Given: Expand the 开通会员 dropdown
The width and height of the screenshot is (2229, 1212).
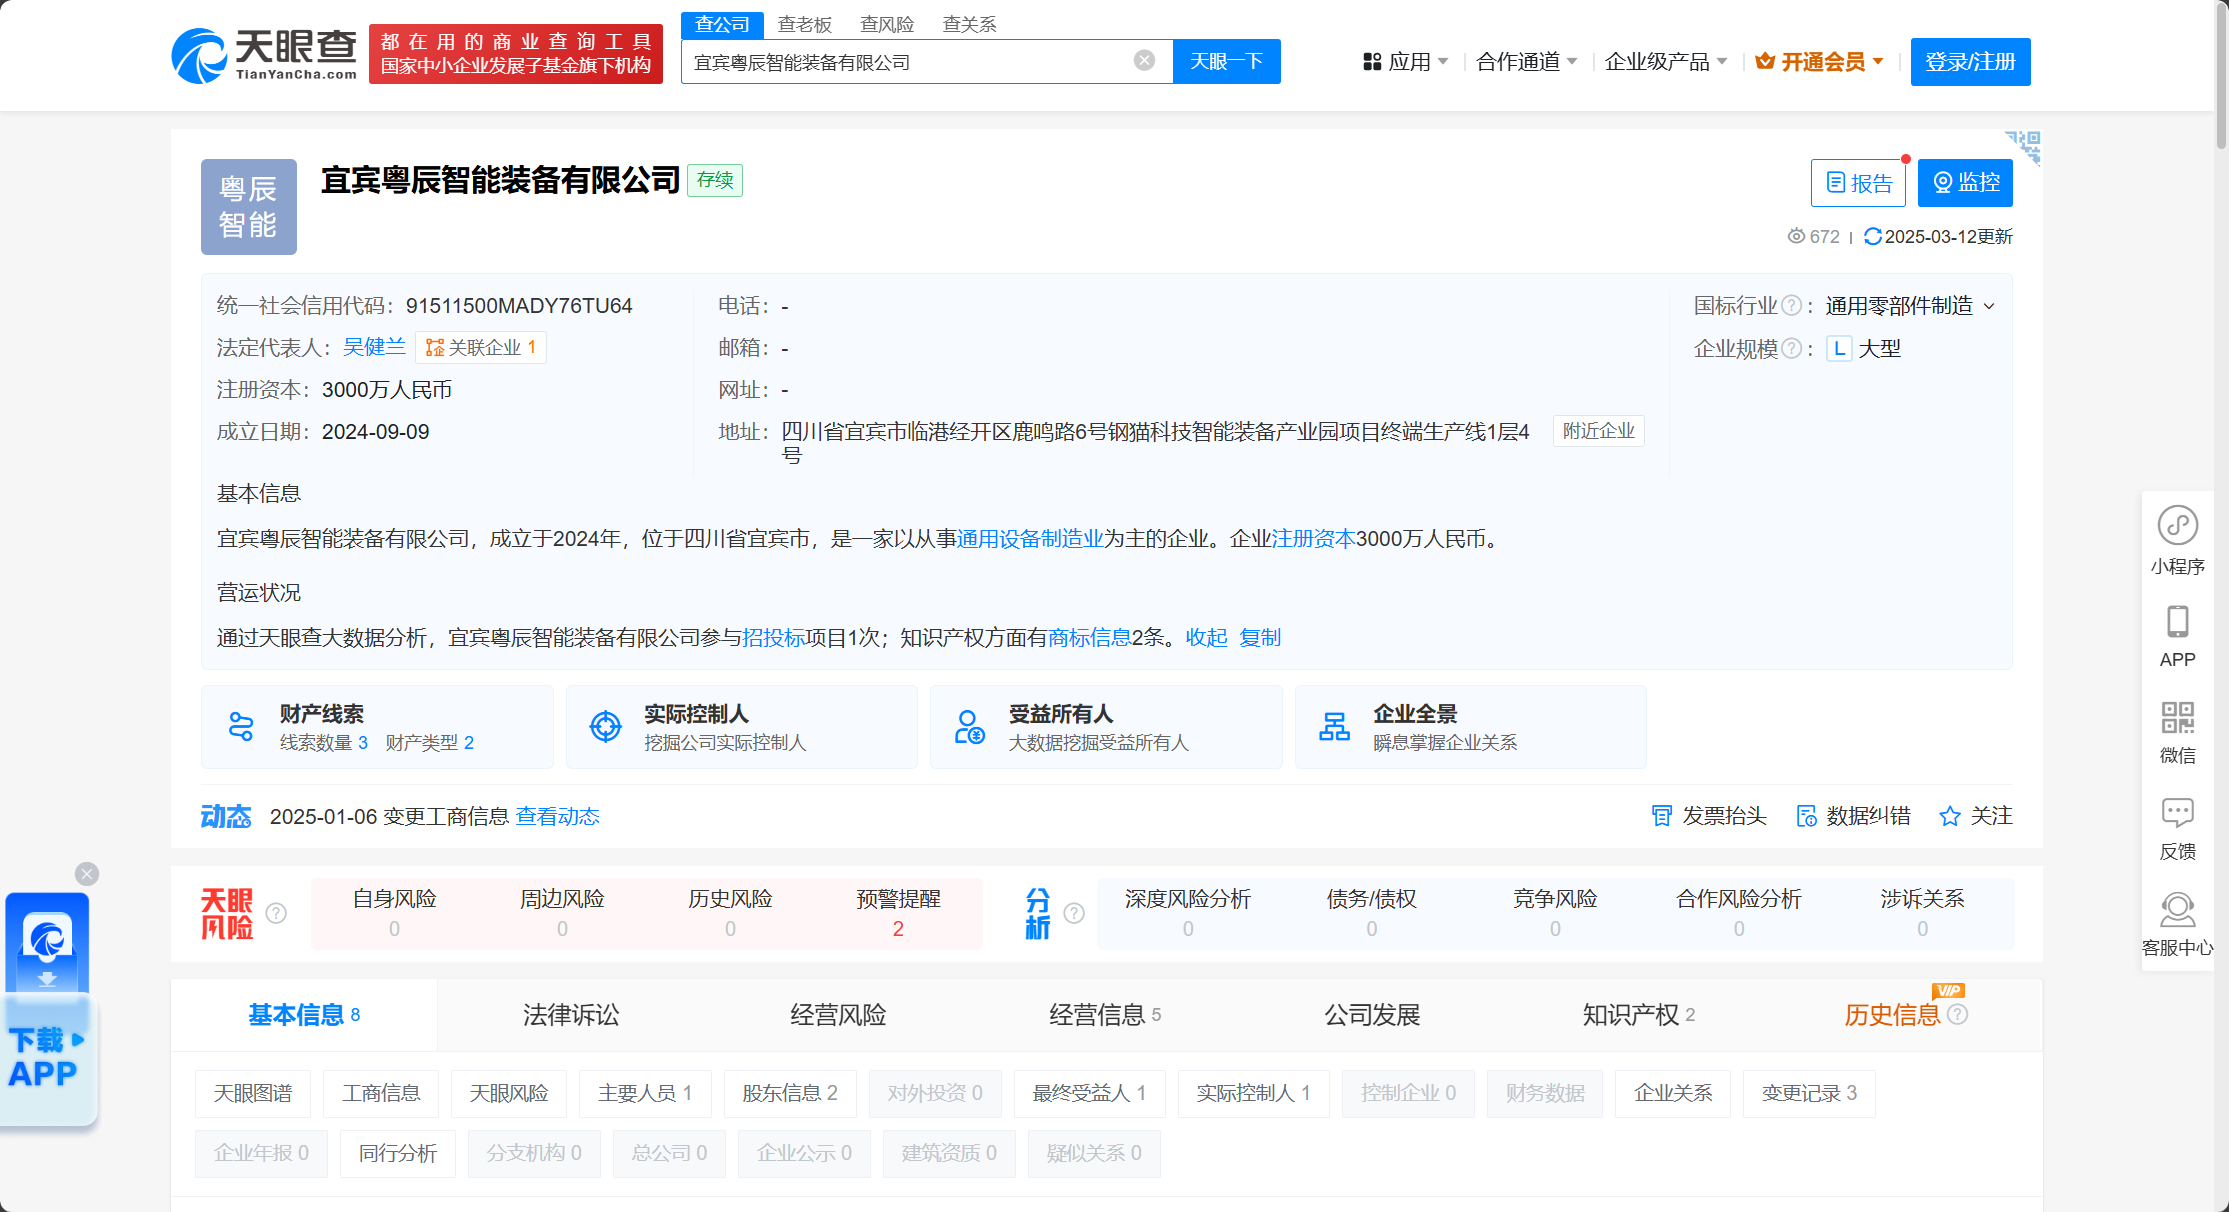Looking at the screenshot, I should tap(1820, 62).
